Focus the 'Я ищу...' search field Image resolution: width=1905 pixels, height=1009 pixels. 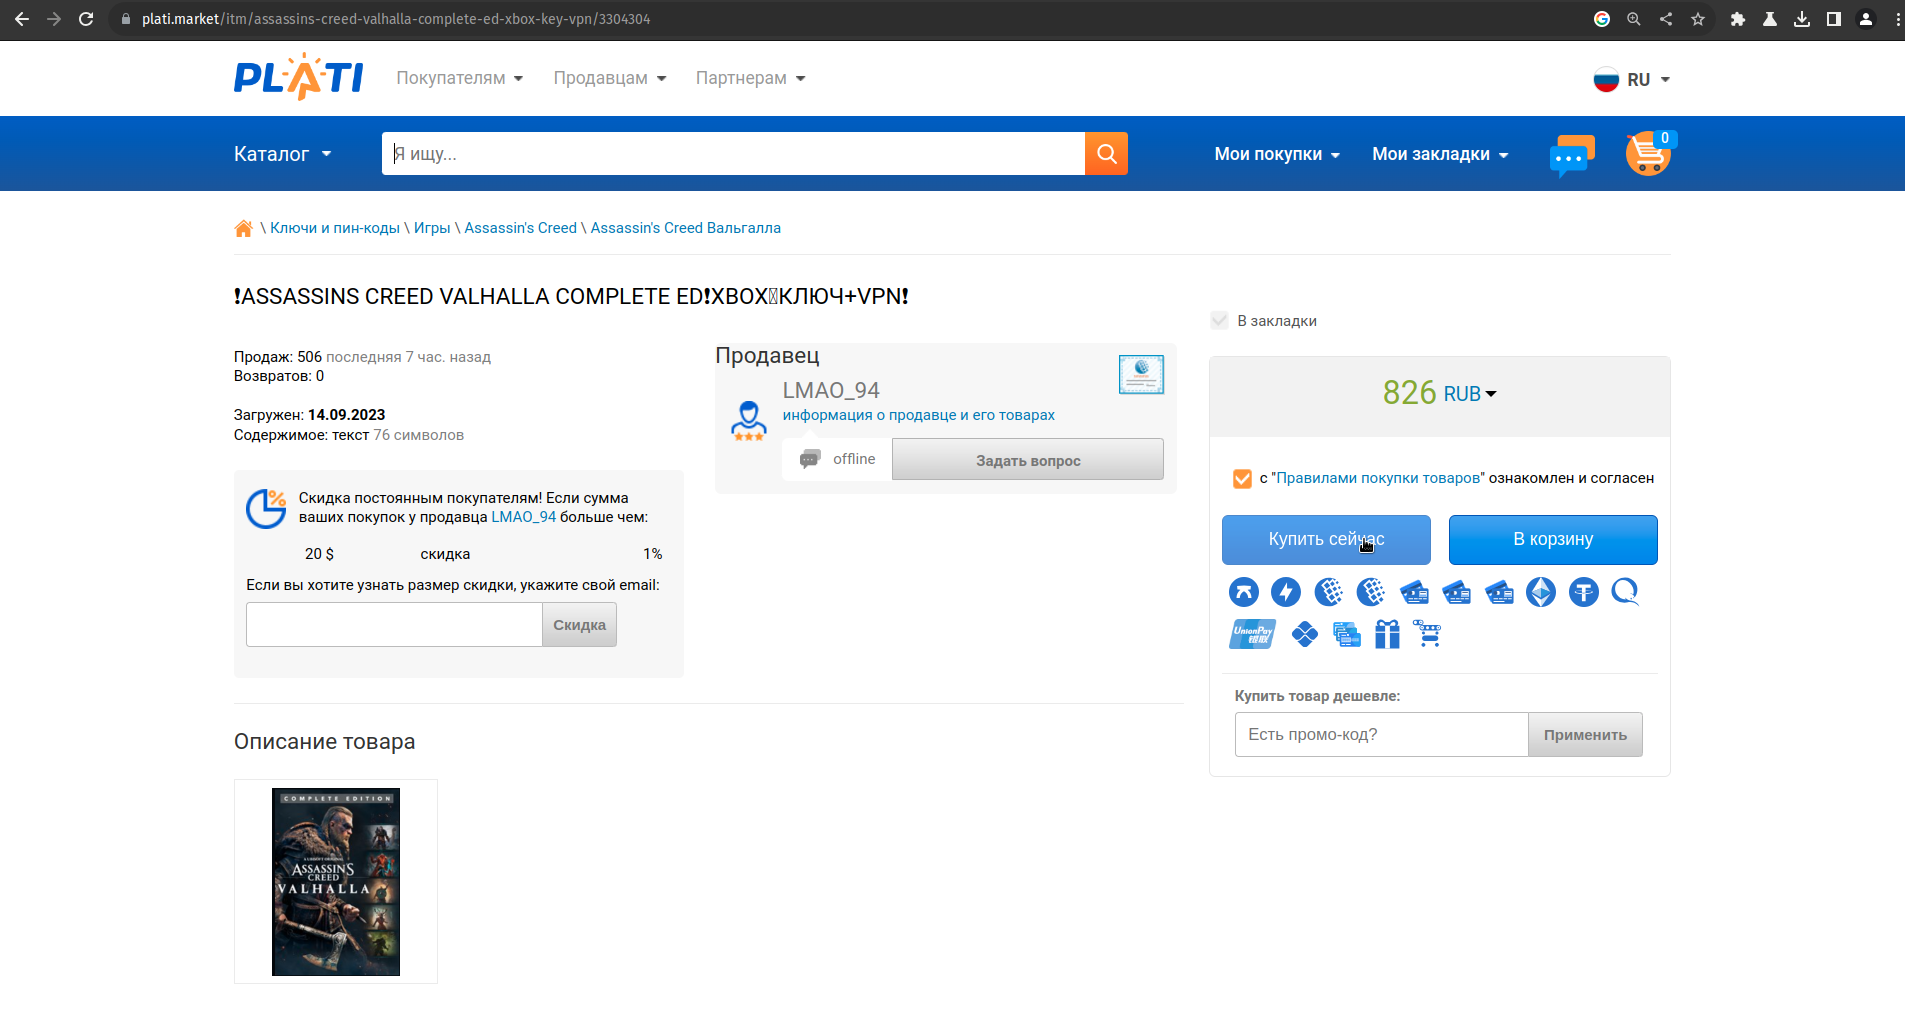[733, 153]
